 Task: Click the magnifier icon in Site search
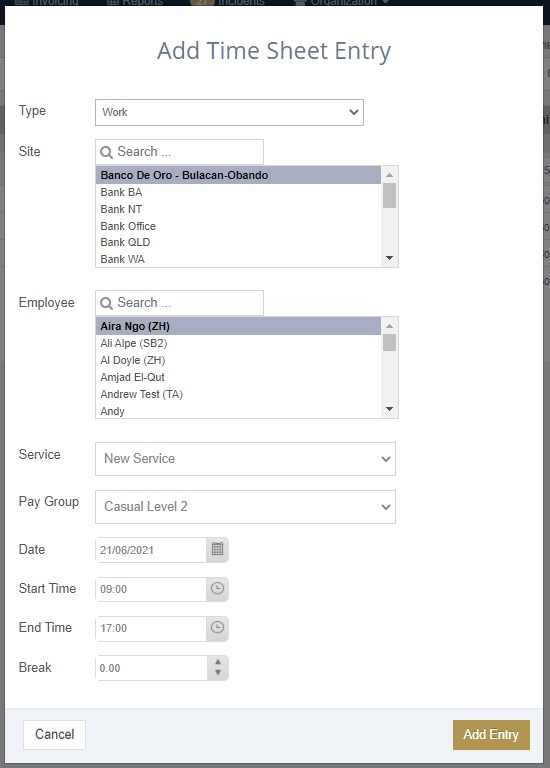pos(106,152)
